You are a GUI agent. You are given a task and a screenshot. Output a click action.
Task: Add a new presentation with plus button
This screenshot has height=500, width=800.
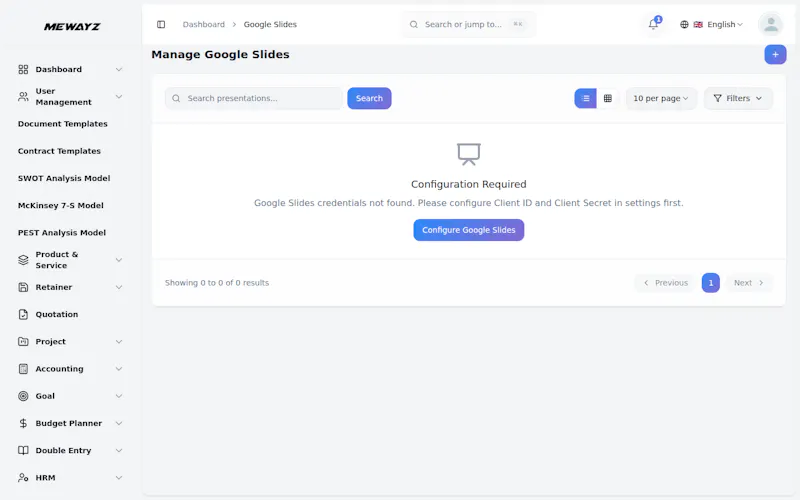[775, 55]
